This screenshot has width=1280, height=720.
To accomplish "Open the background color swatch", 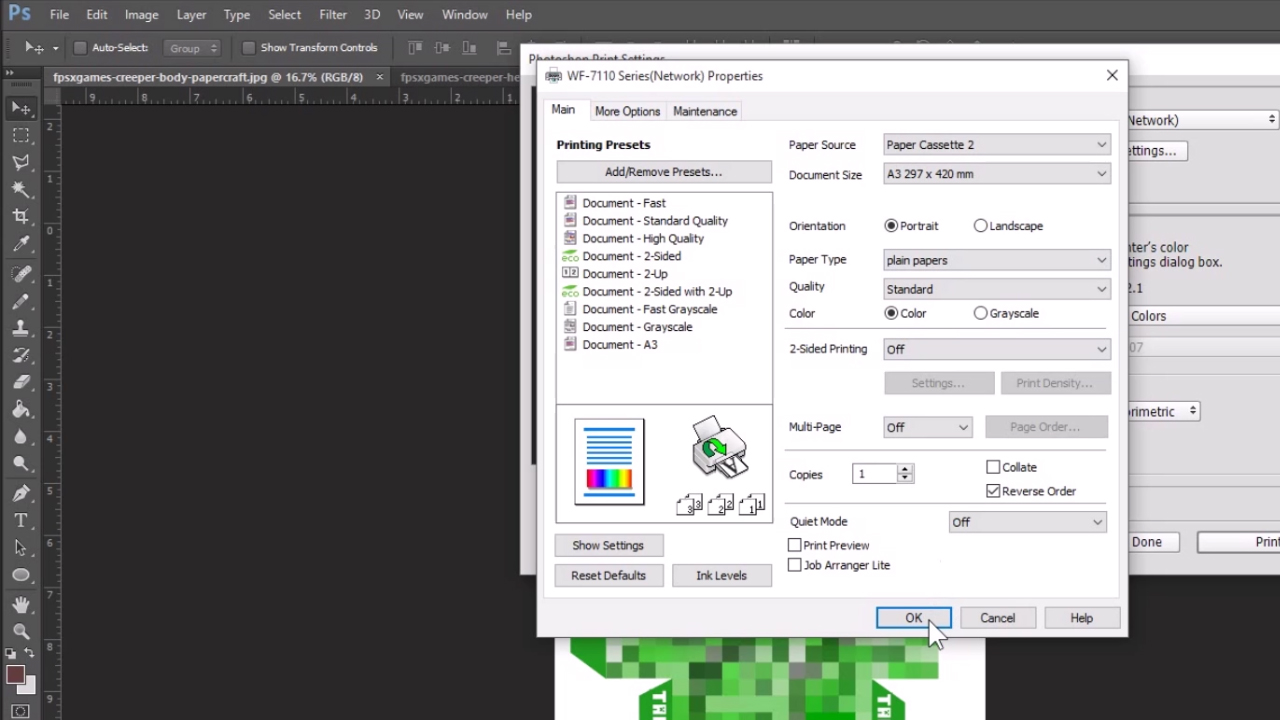I will pyautogui.click(x=28, y=687).
